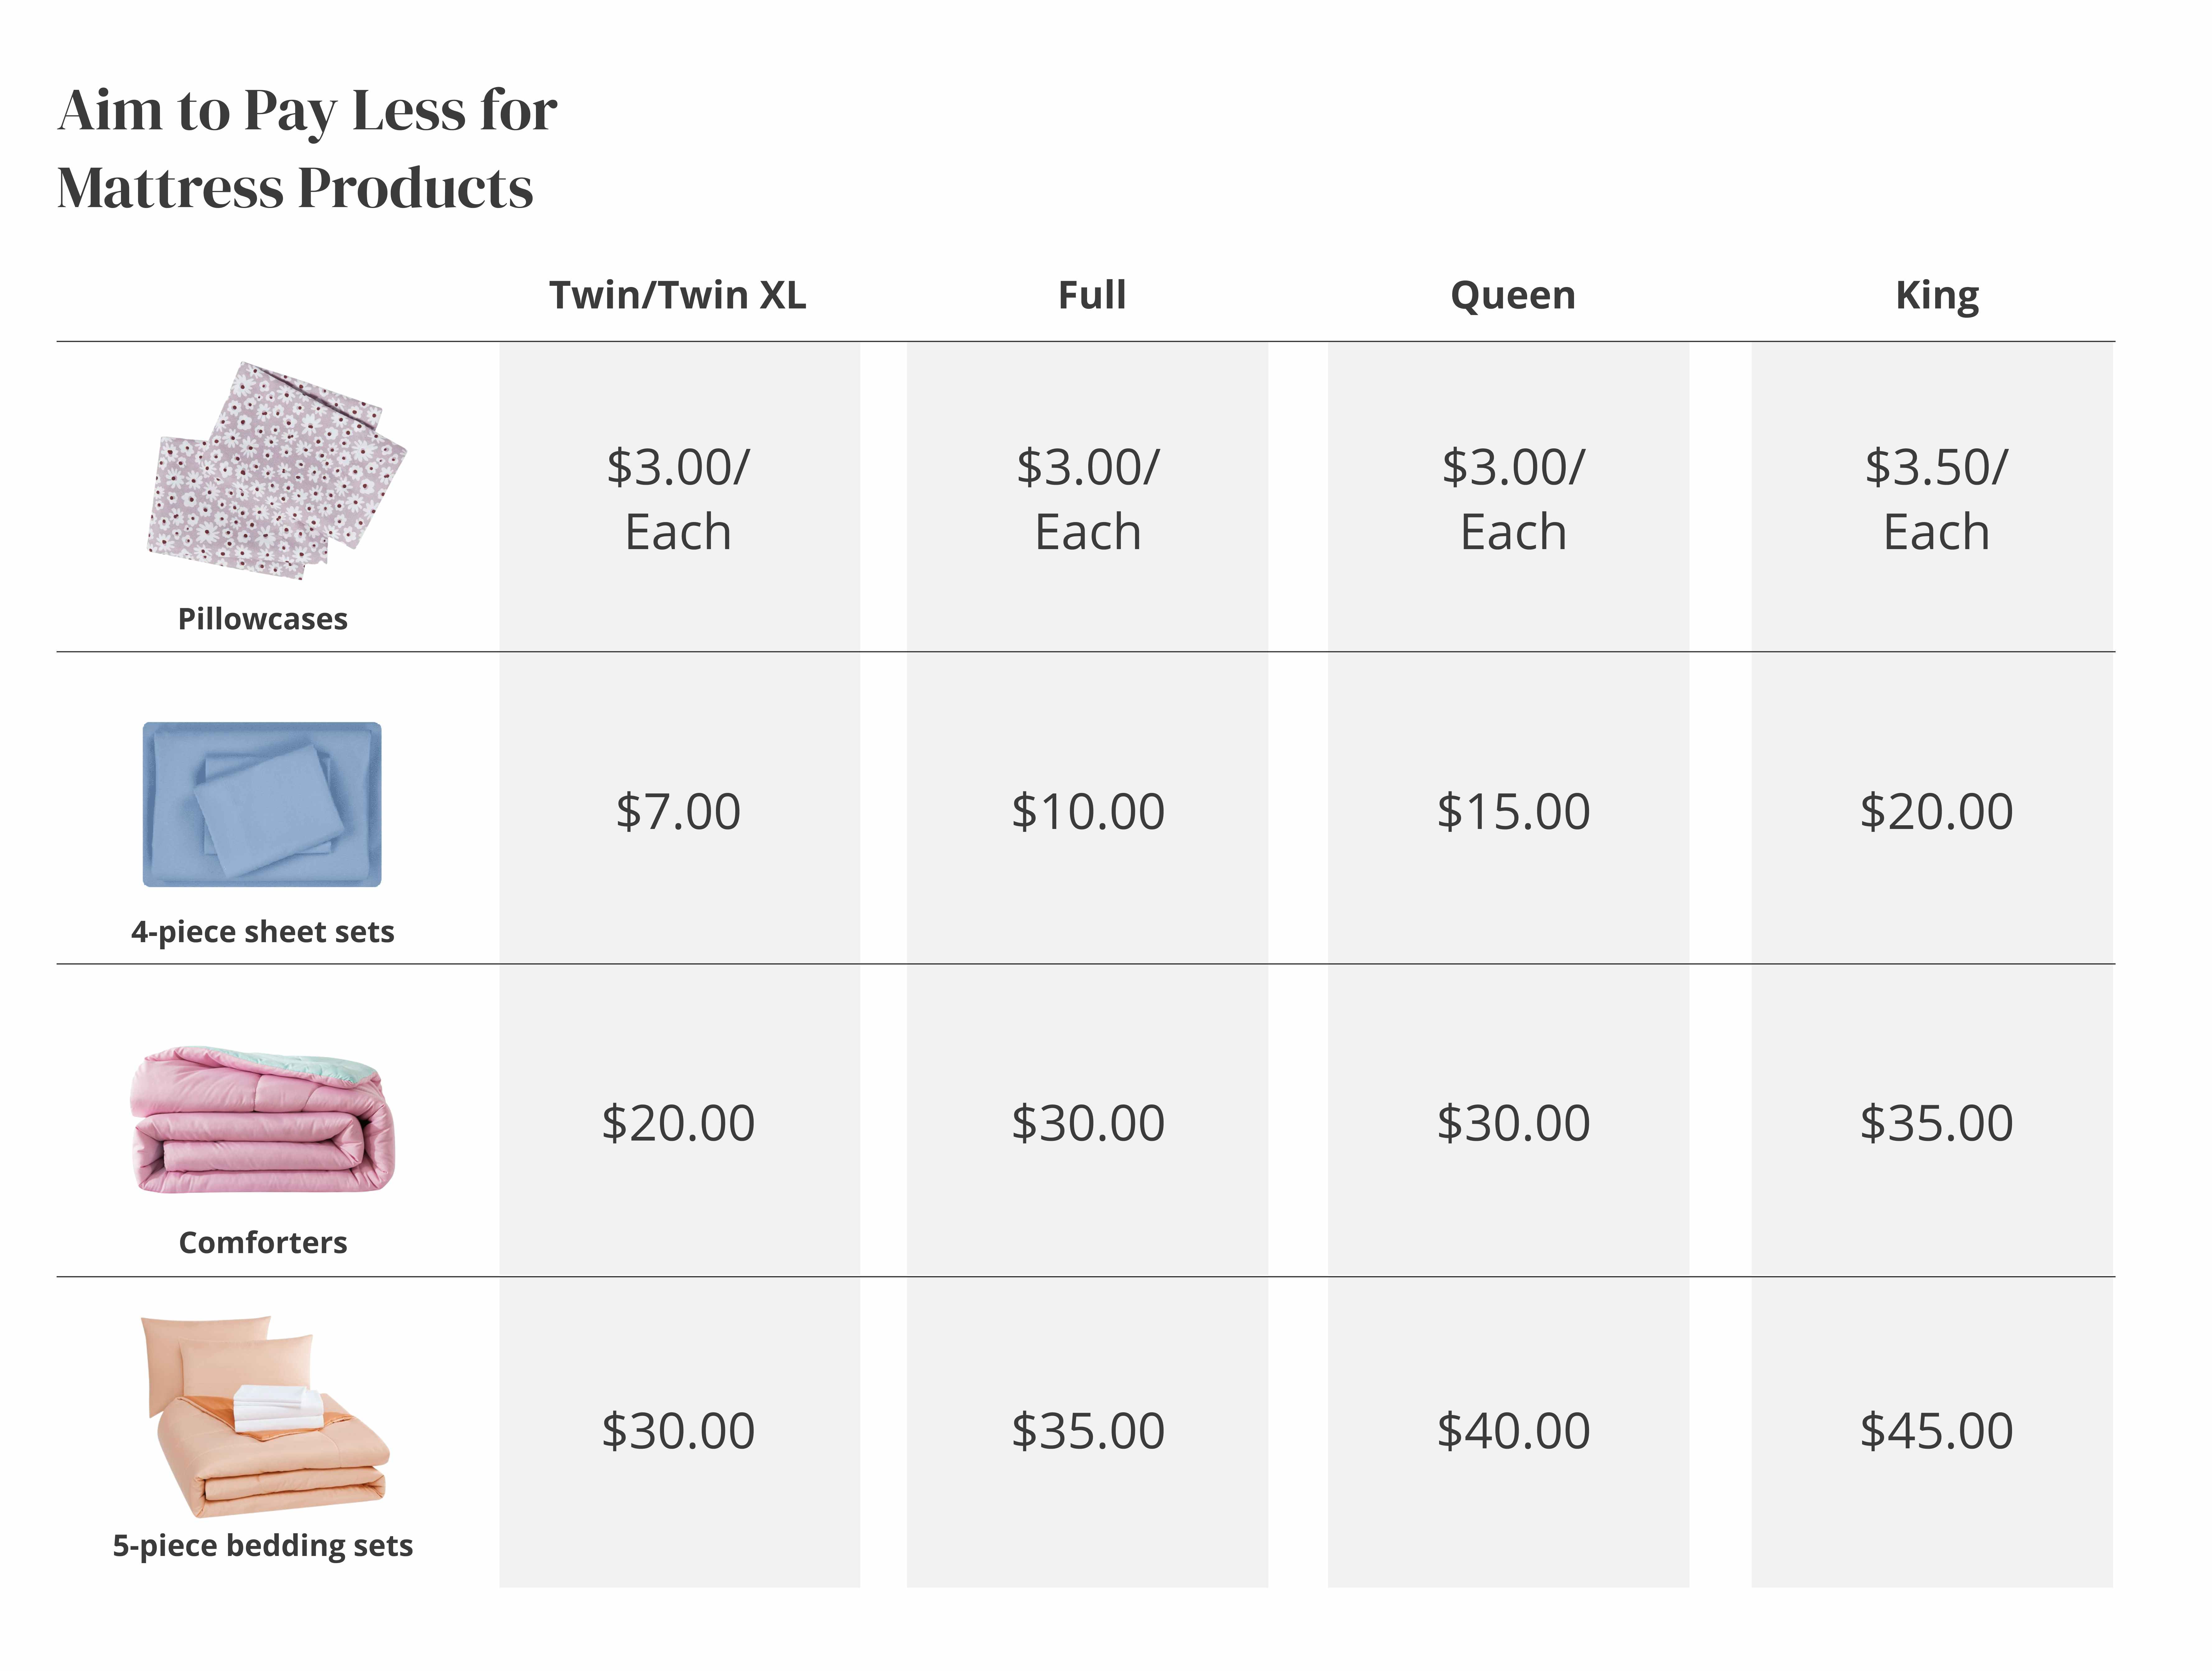
Task: Click the Queen column header
Action: coord(1513,295)
